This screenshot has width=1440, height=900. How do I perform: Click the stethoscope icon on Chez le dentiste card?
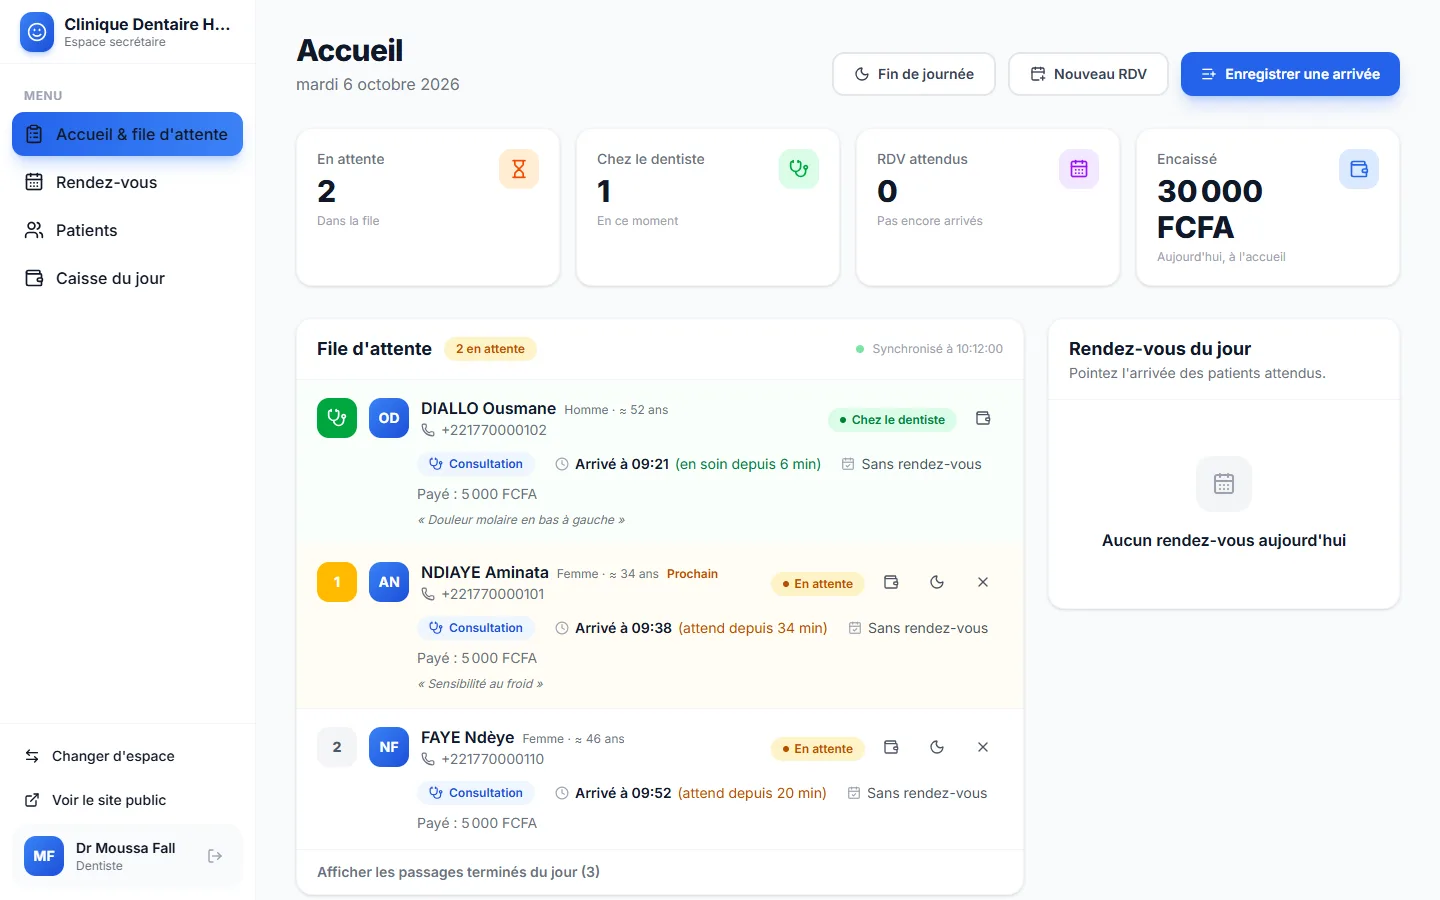[799, 169]
